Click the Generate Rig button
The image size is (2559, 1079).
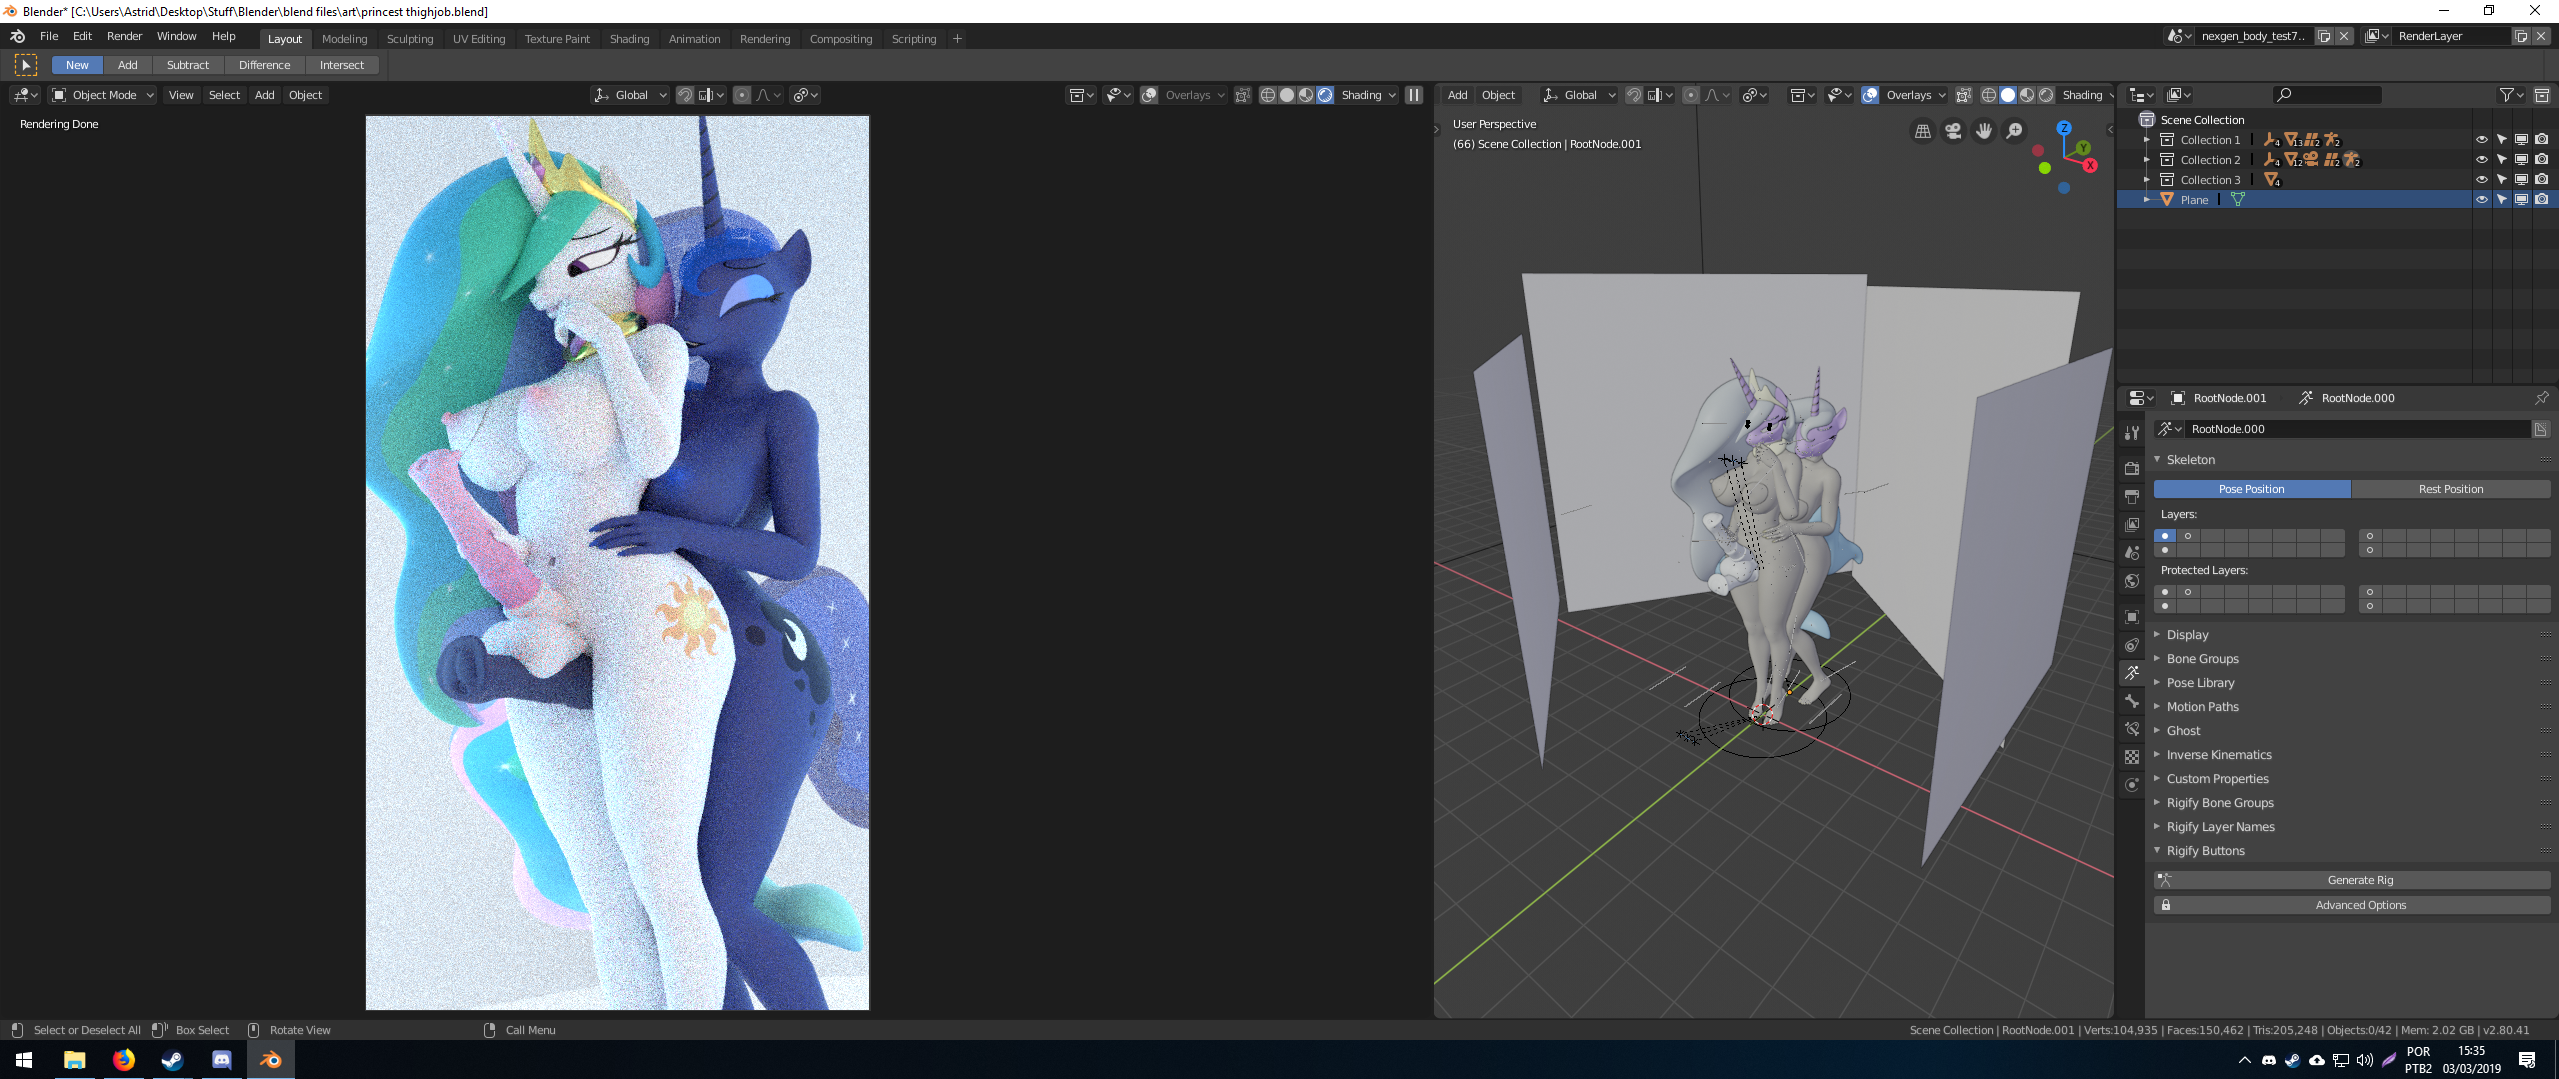coord(2359,880)
